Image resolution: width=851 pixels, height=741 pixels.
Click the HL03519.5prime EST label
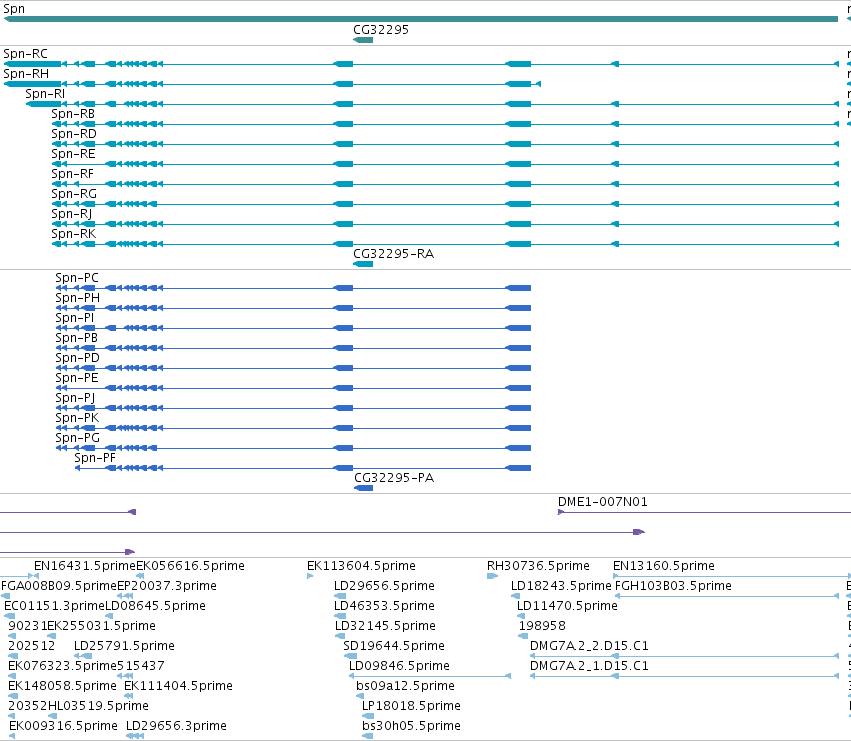click(98, 706)
